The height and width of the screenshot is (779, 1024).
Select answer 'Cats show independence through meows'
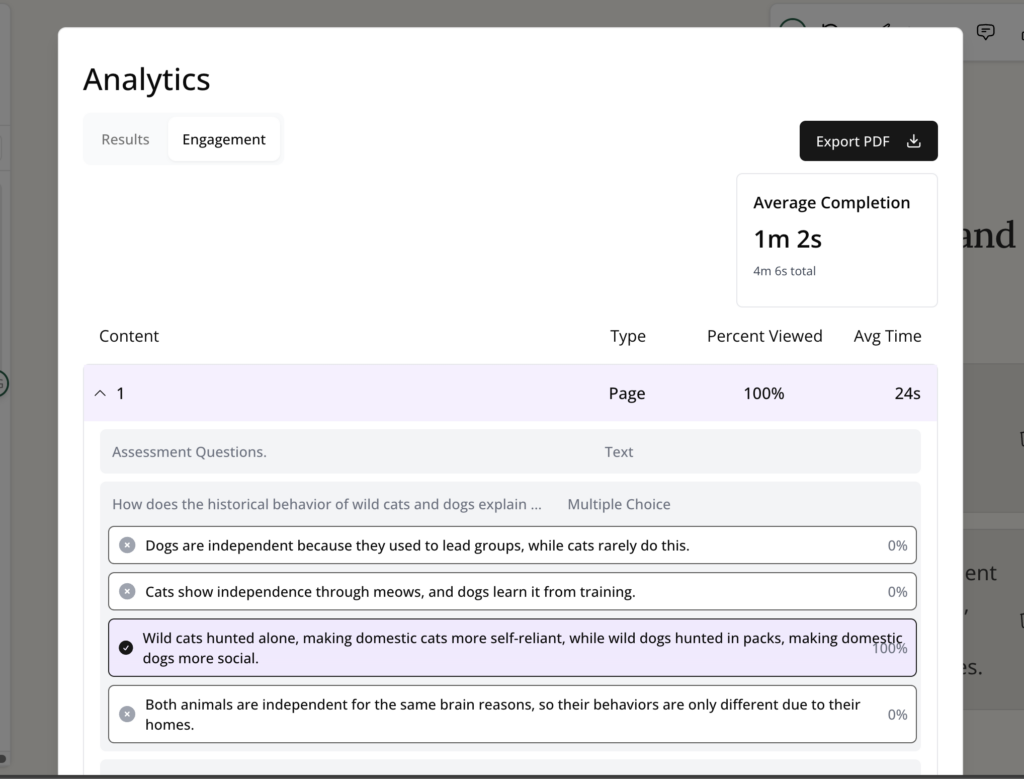click(x=390, y=591)
